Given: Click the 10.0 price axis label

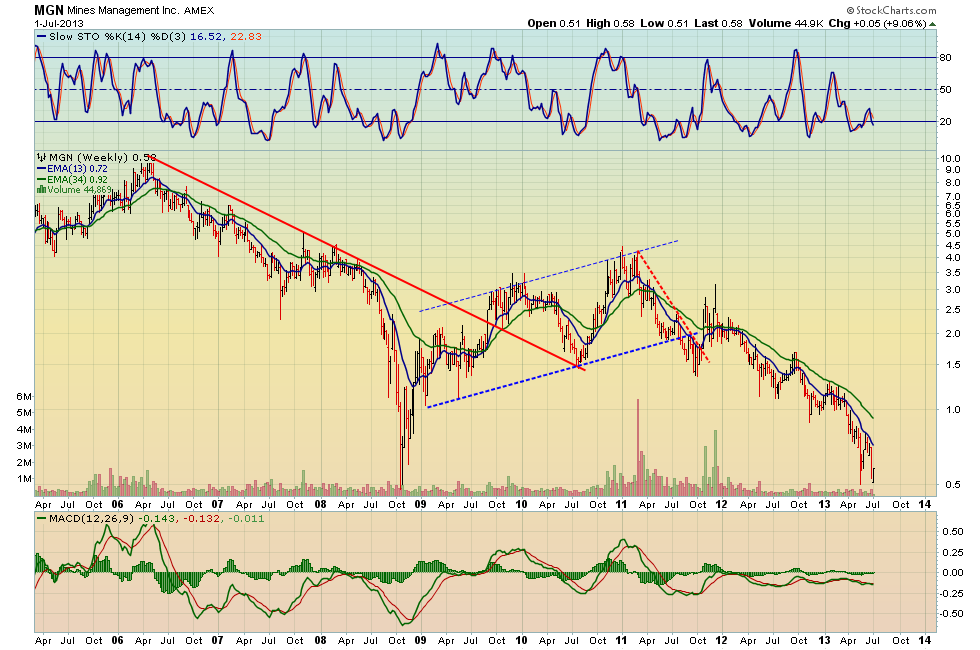Looking at the screenshot, I should coord(950,159).
